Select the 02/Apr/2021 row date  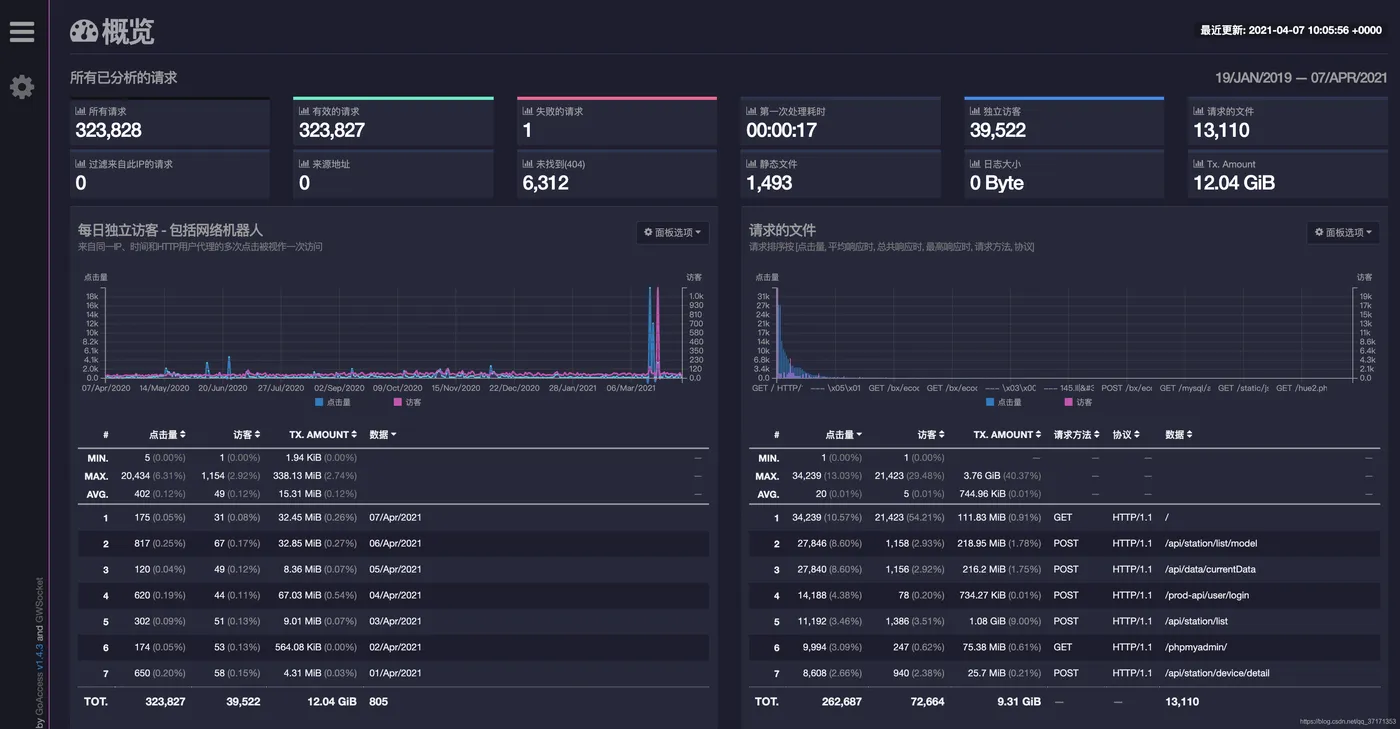(x=395, y=647)
